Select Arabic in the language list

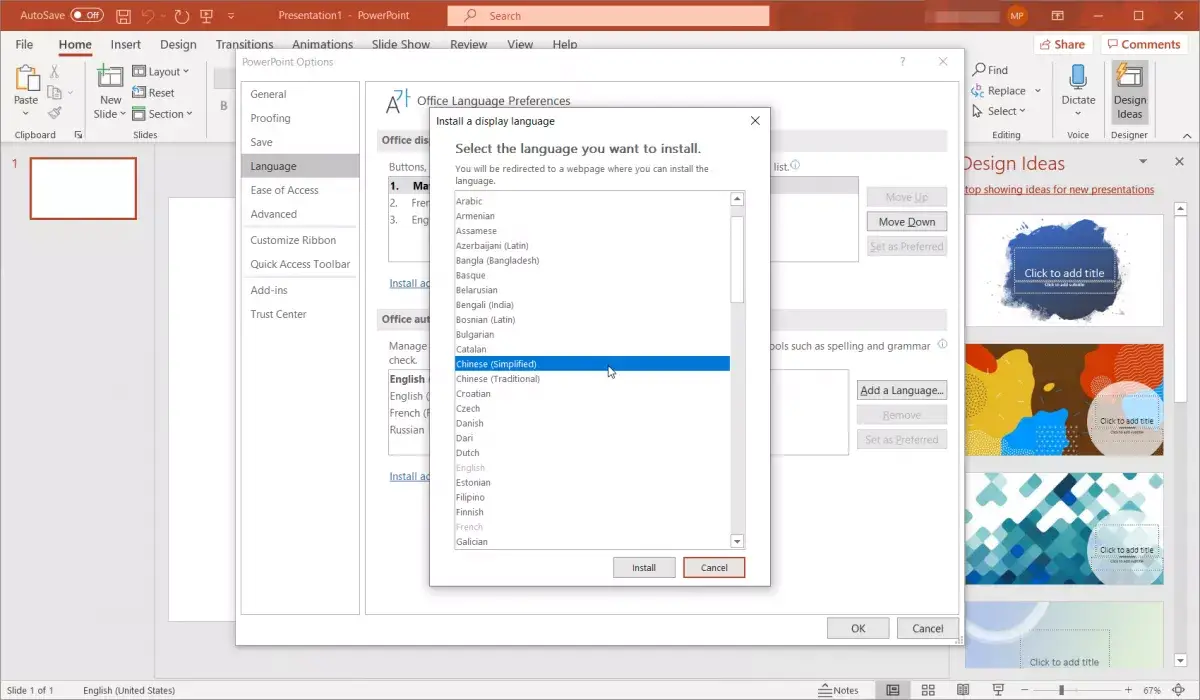point(592,201)
